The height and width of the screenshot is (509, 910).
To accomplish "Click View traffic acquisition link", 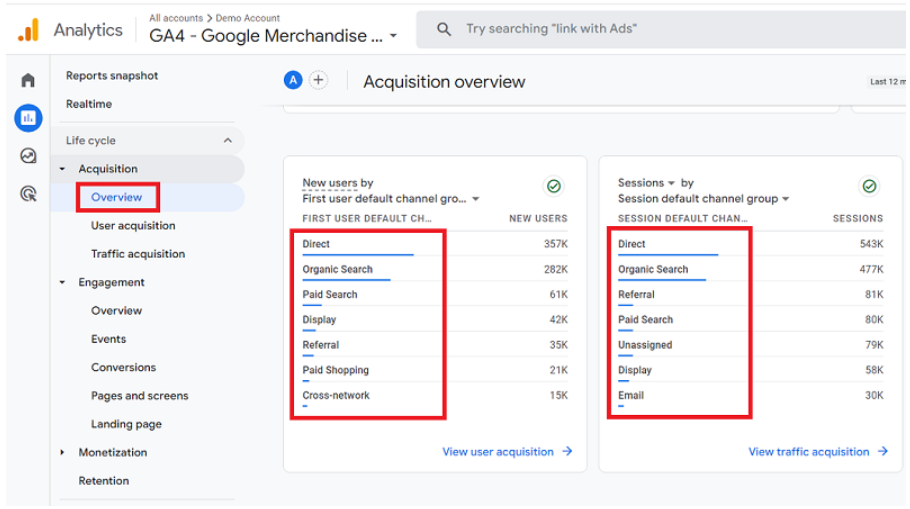I will pos(808,452).
